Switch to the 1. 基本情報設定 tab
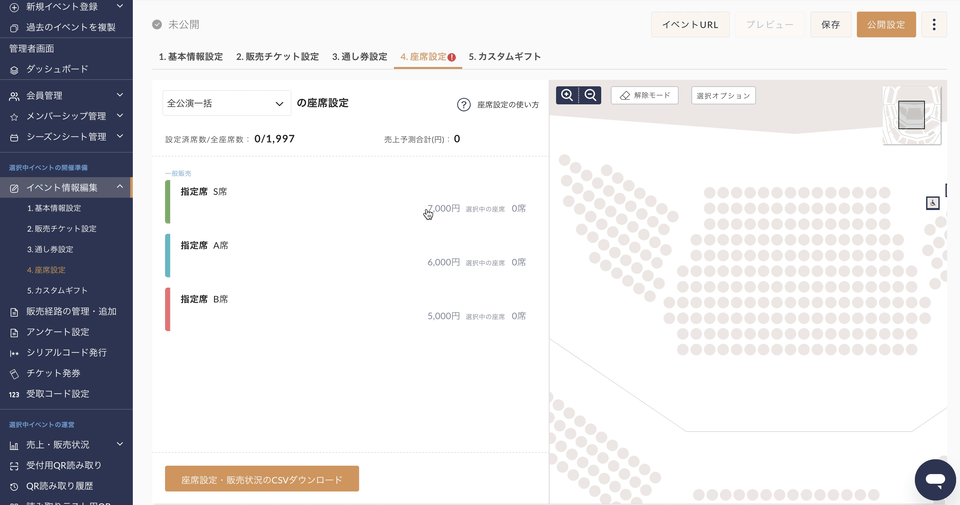The image size is (960, 505). 191,57
